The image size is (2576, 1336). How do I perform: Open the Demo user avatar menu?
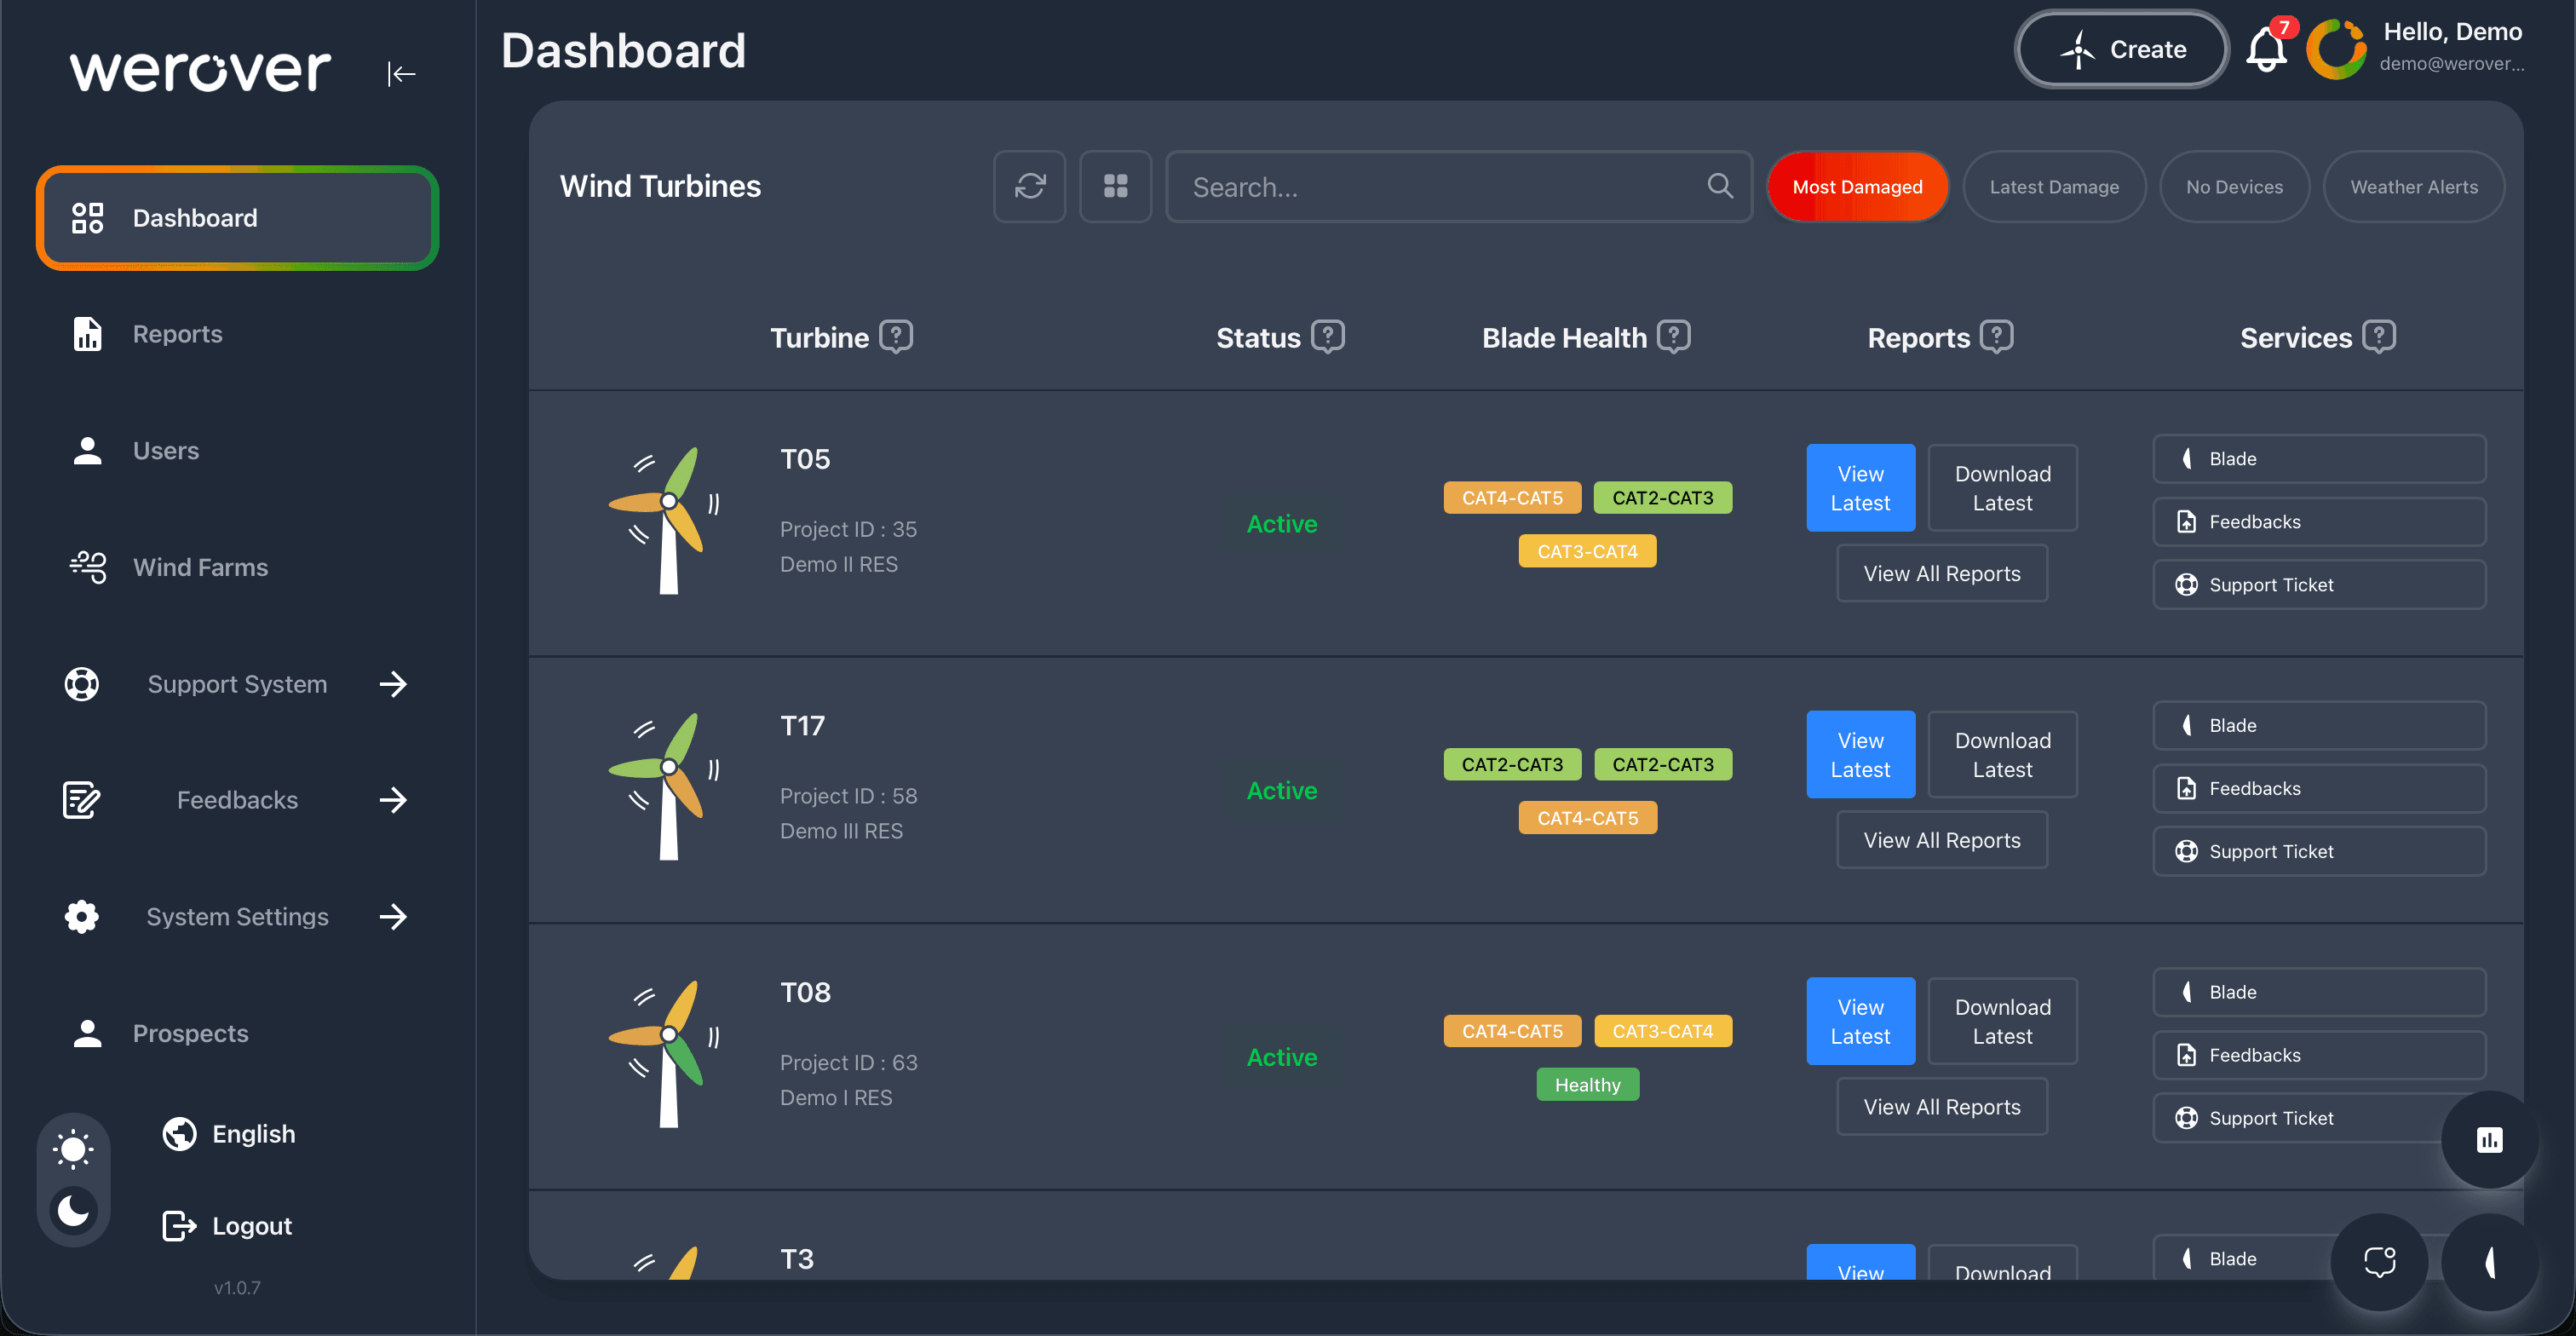2336,48
